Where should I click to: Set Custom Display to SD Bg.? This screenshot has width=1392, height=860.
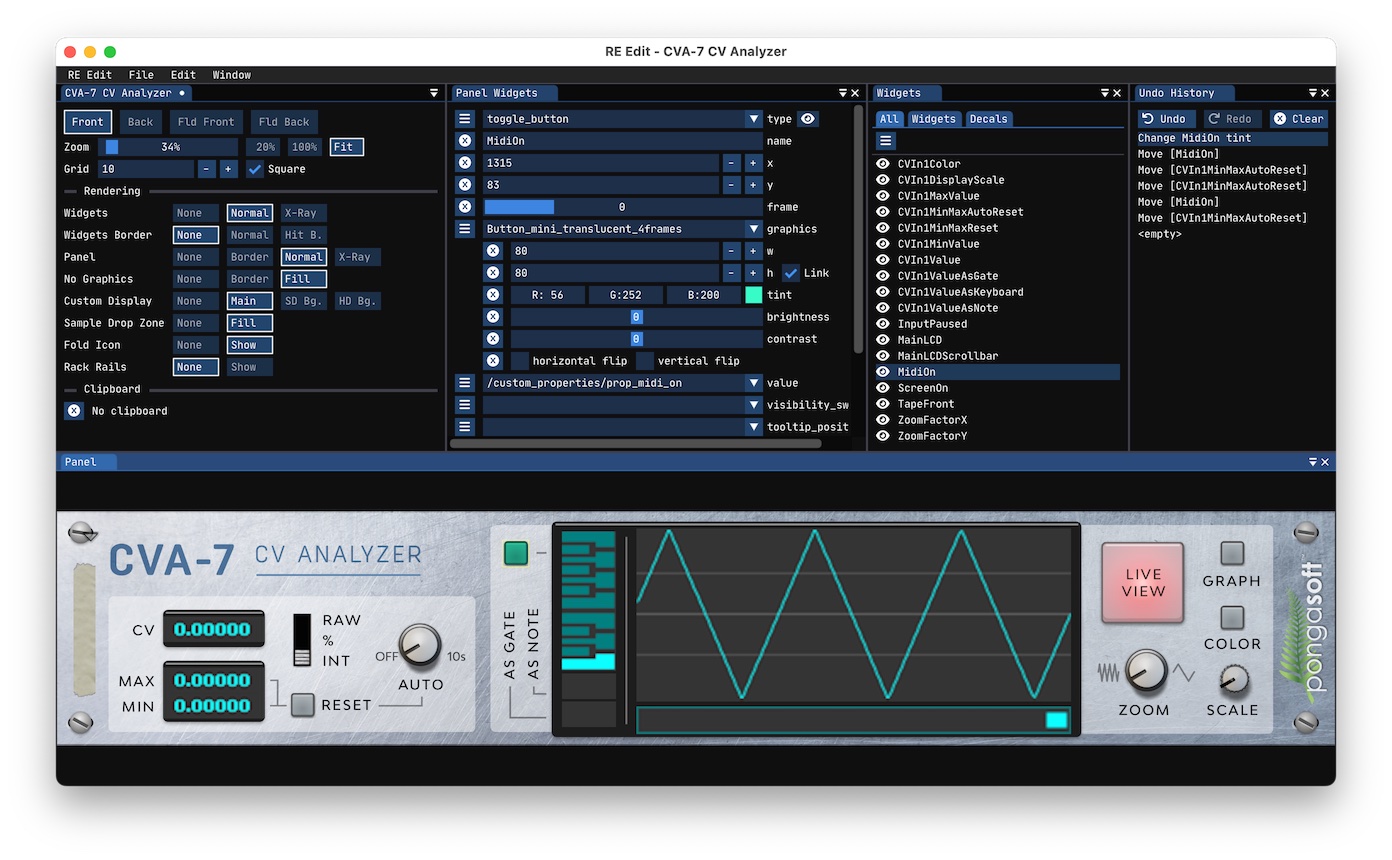click(303, 301)
